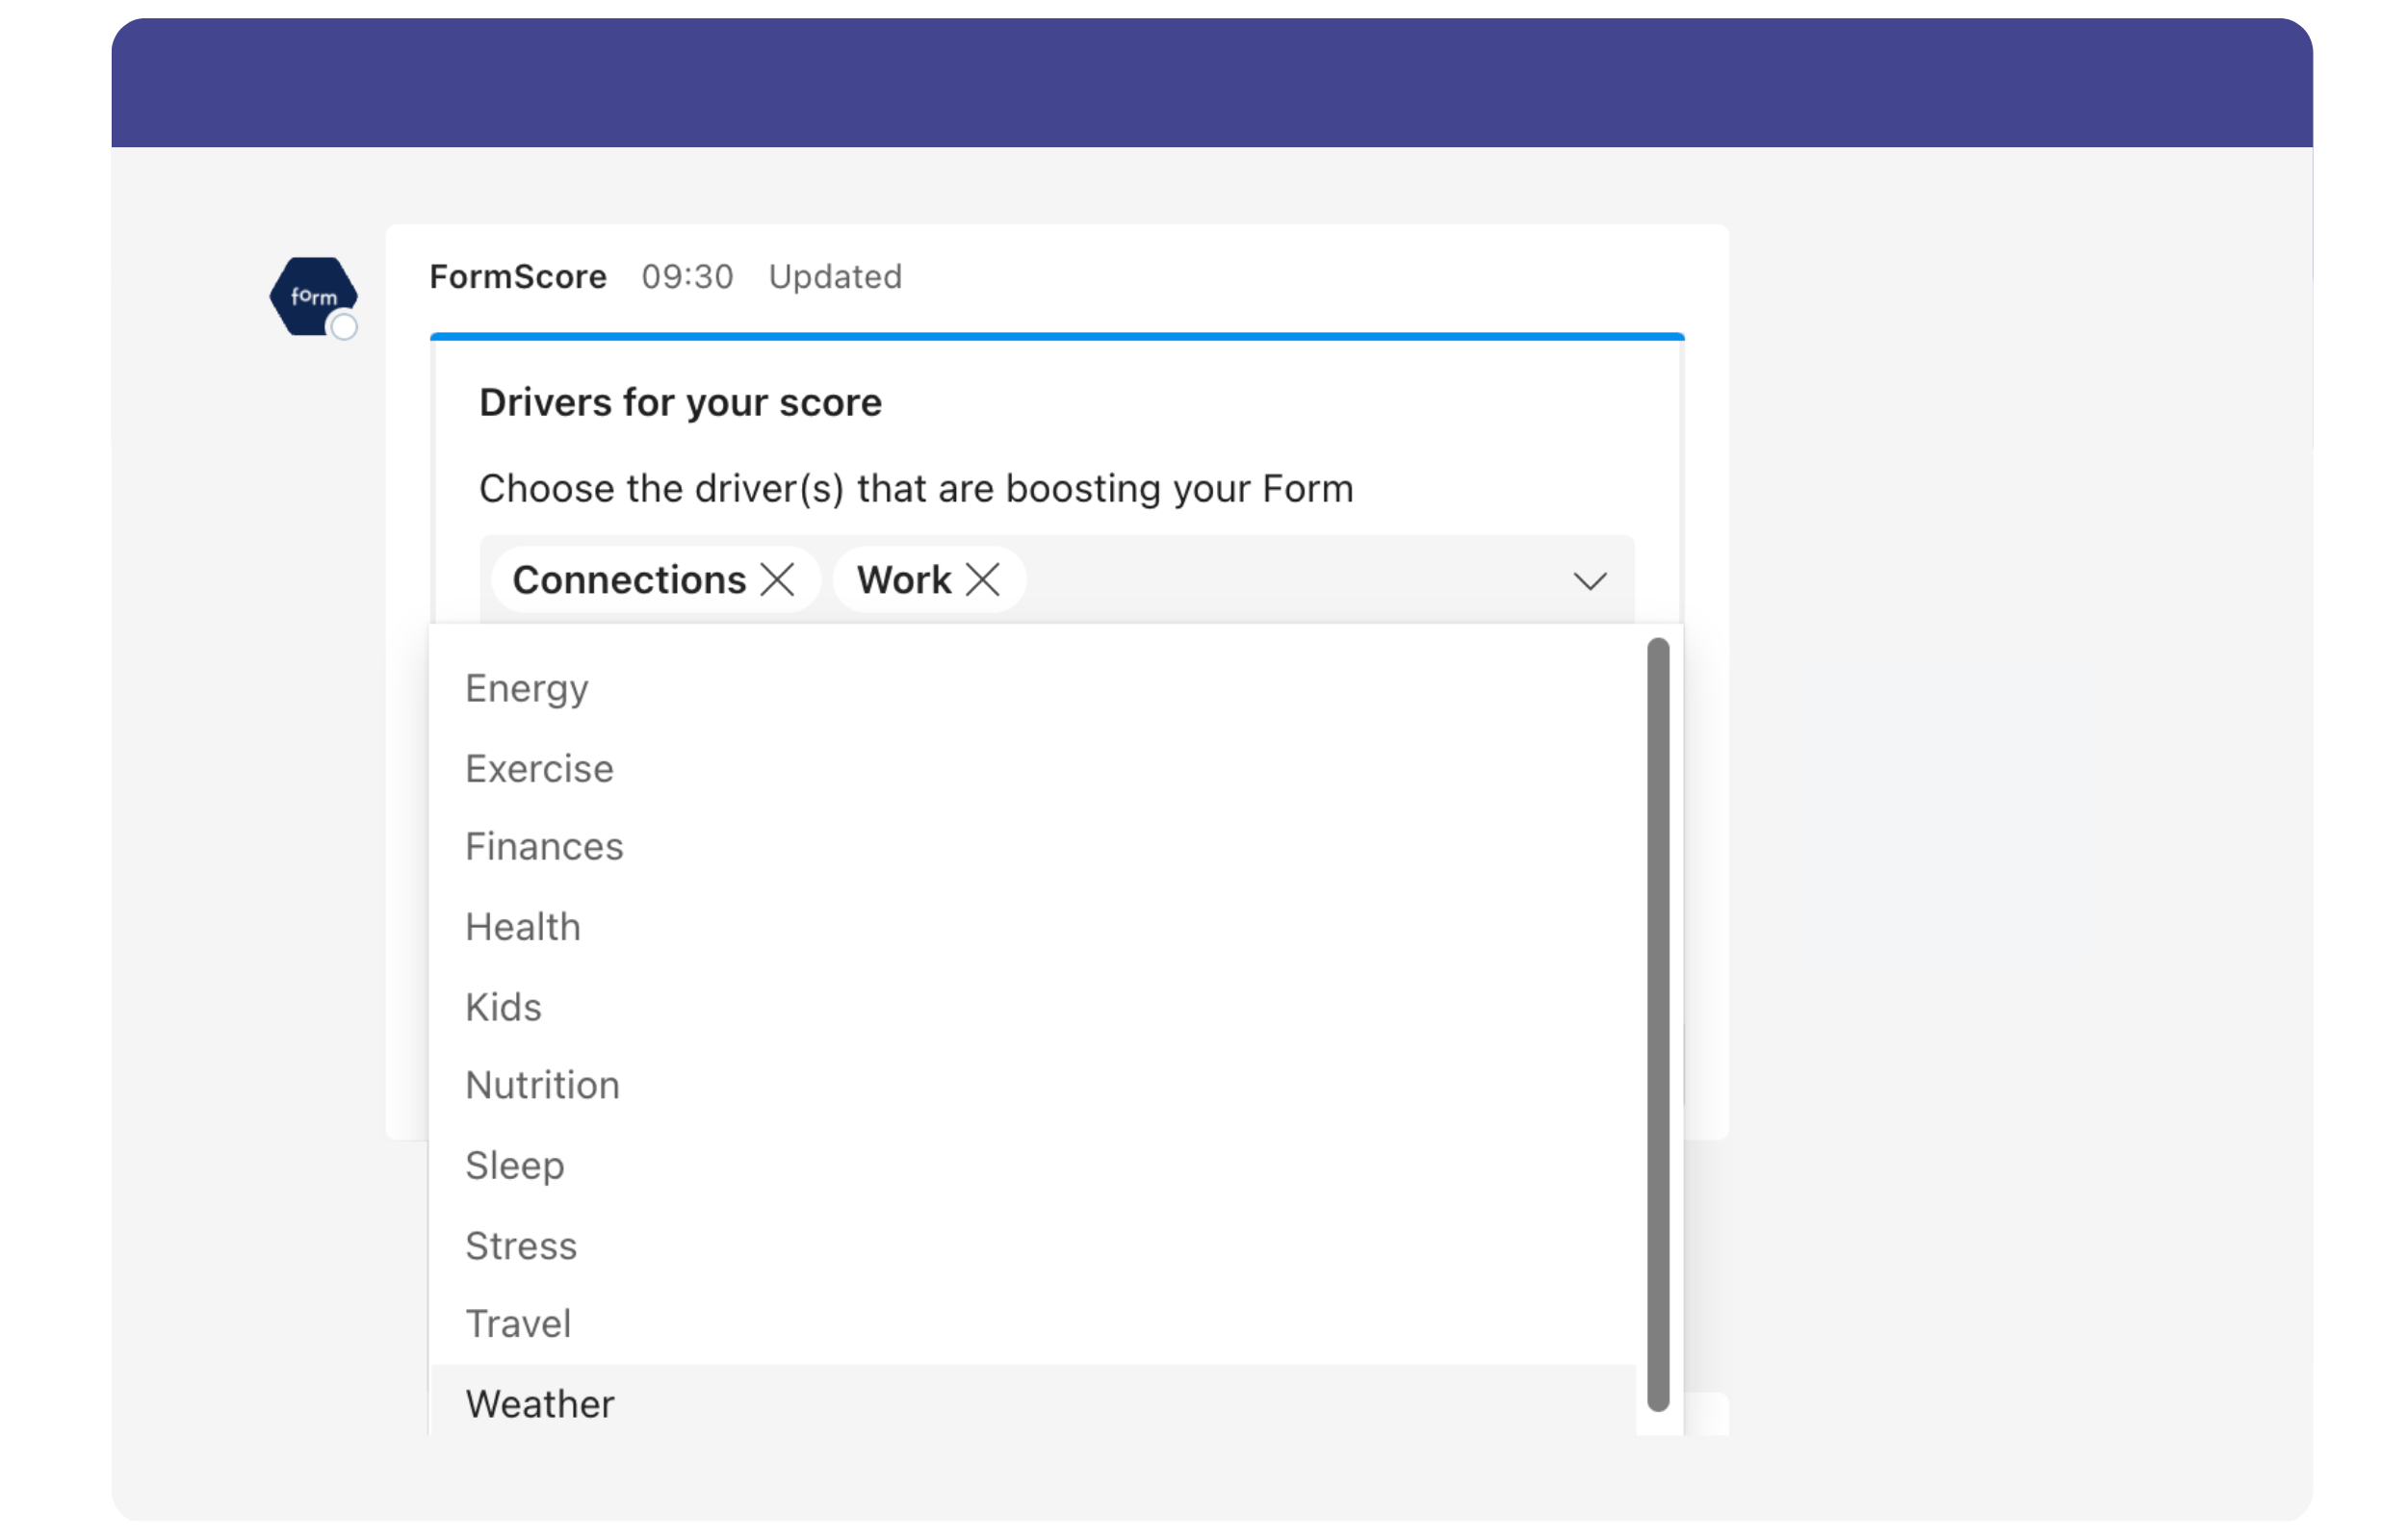The width and height of the screenshot is (2407, 1540).
Task: Select Stress from the driver list
Action: [1033, 1246]
